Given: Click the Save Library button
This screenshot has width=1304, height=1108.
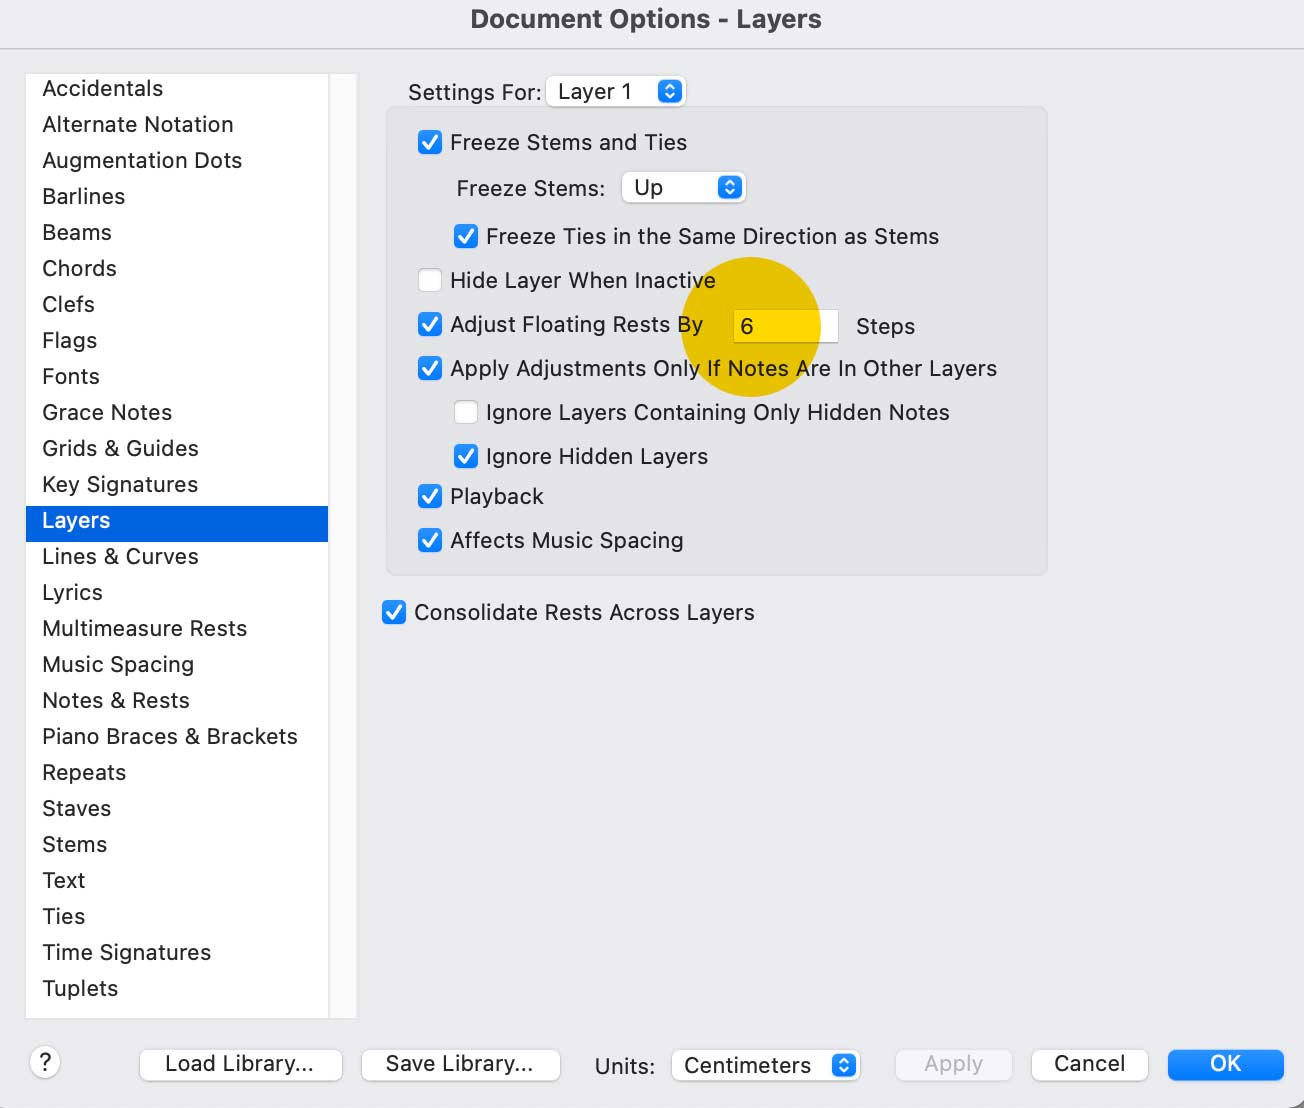Looking at the screenshot, I should 460,1064.
